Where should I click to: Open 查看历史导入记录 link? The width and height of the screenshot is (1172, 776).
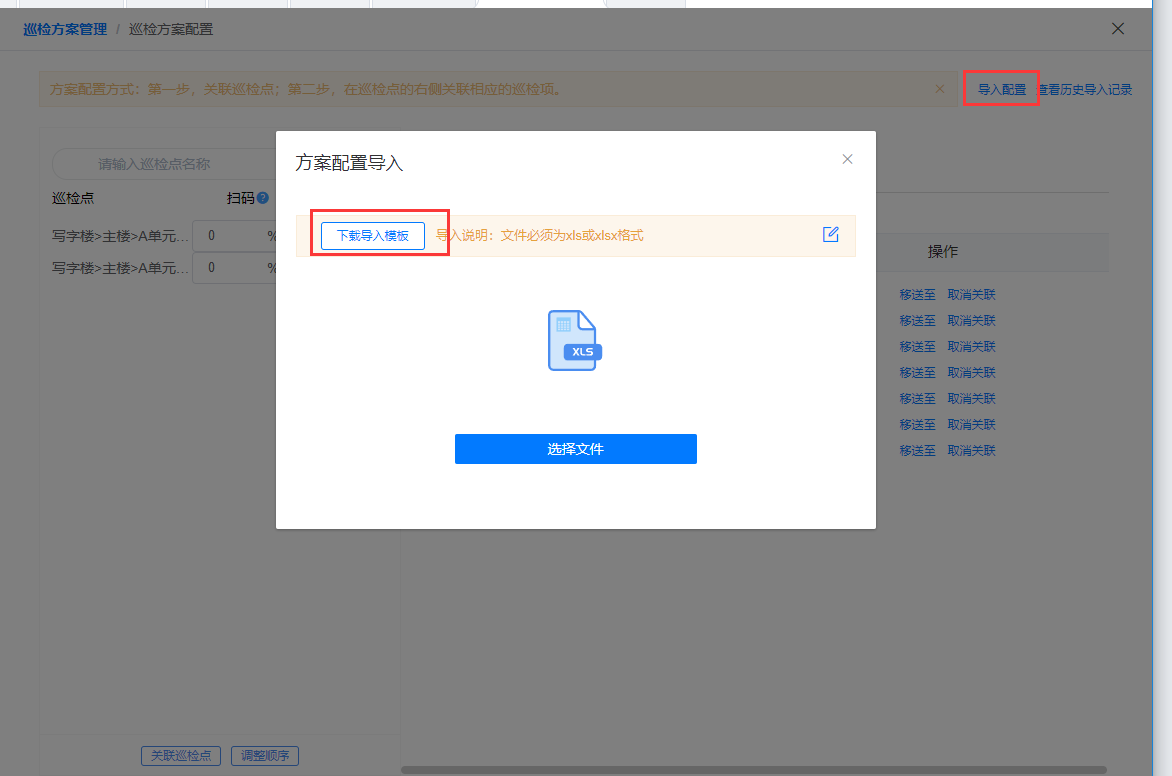(1086, 90)
